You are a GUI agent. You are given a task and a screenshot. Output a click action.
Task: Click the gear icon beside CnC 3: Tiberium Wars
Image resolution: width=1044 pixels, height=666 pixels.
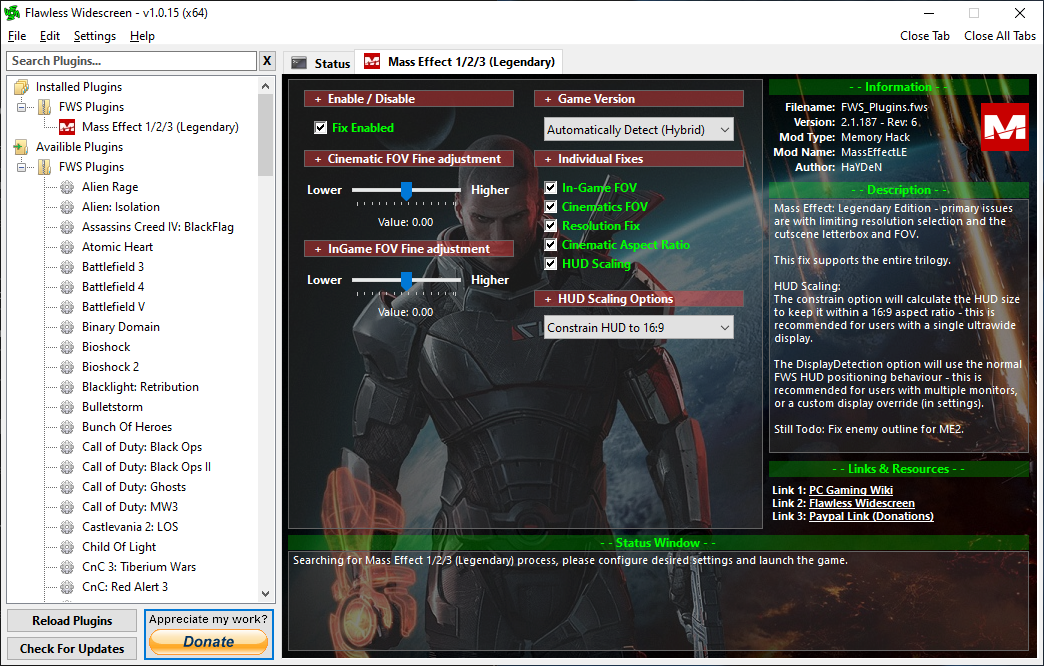(67, 567)
